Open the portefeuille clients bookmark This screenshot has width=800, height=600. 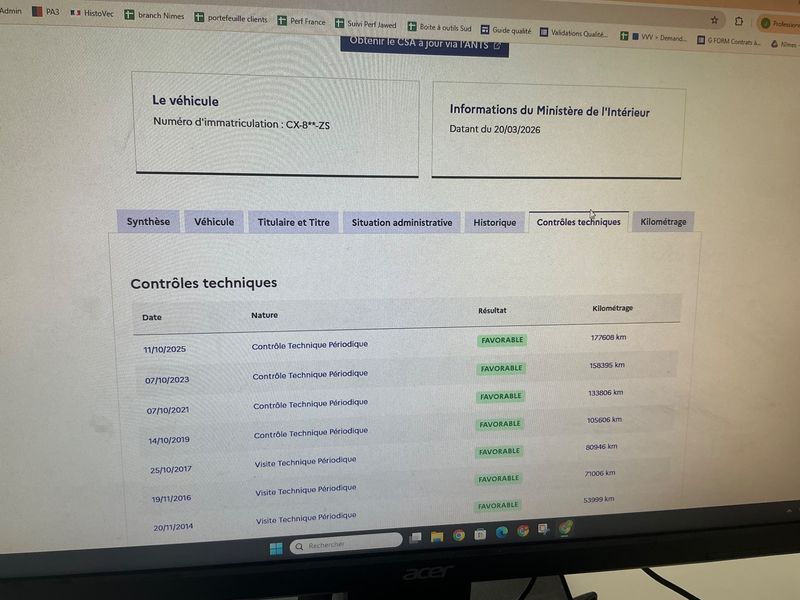tap(231, 18)
